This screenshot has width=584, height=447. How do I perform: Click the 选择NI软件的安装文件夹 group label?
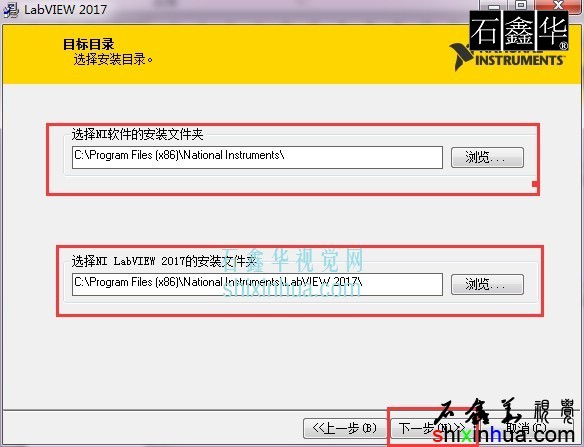pos(137,134)
